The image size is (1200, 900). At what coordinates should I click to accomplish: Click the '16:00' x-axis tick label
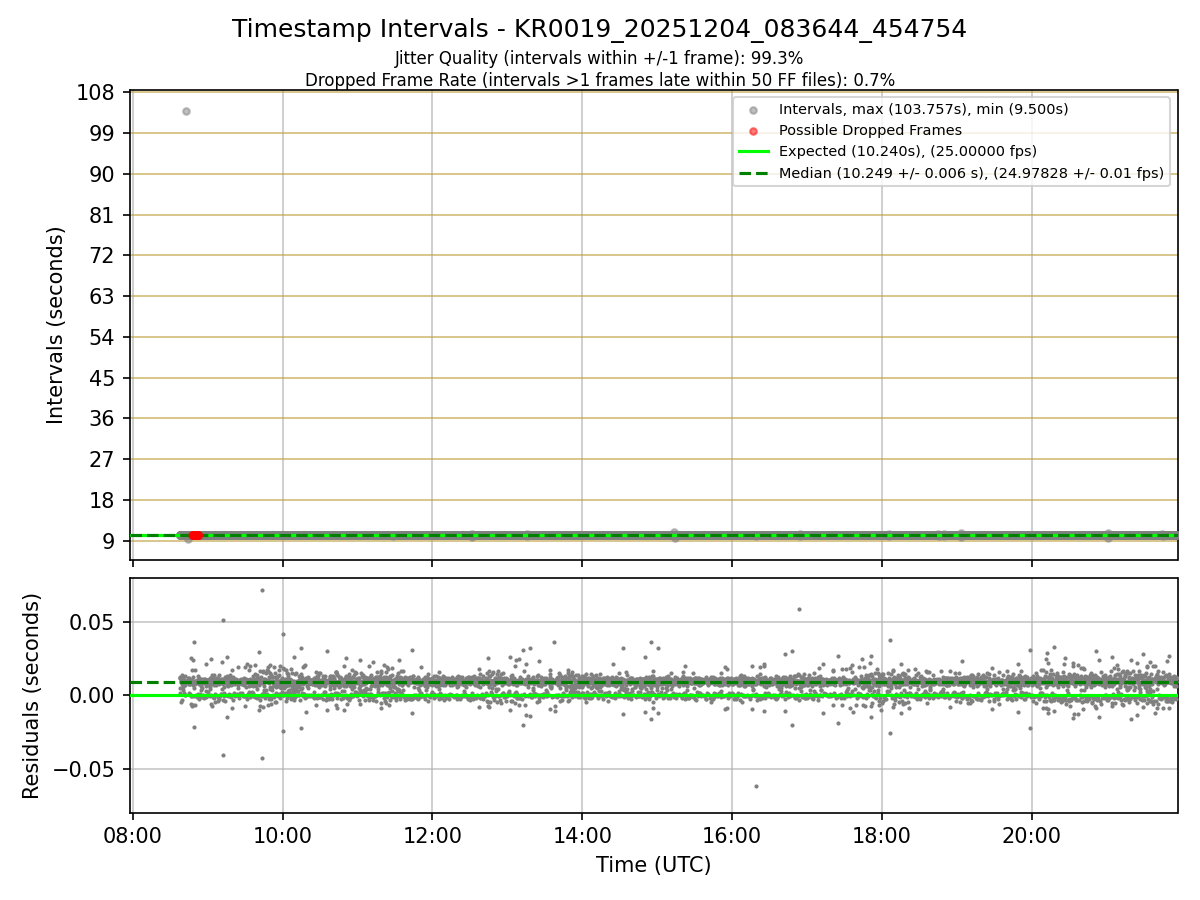(x=732, y=834)
